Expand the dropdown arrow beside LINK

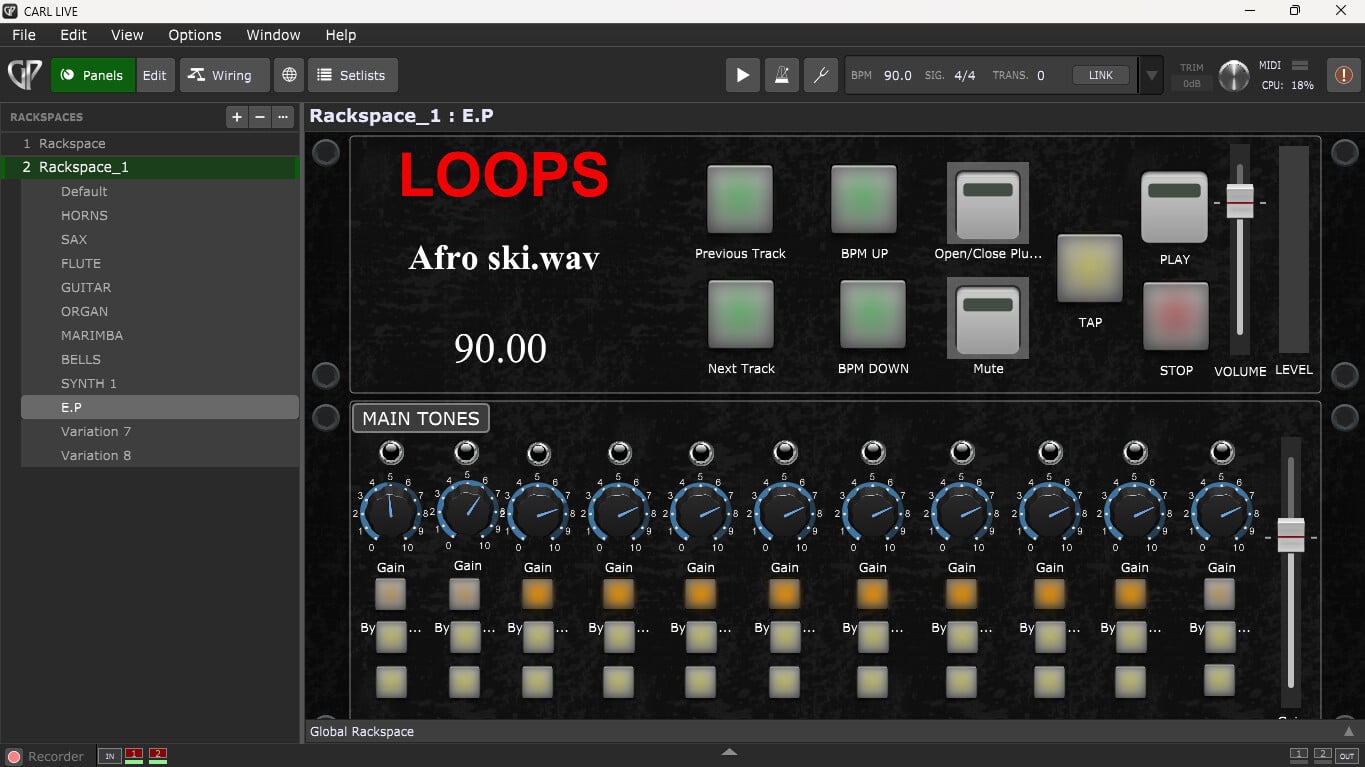[1152, 75]
